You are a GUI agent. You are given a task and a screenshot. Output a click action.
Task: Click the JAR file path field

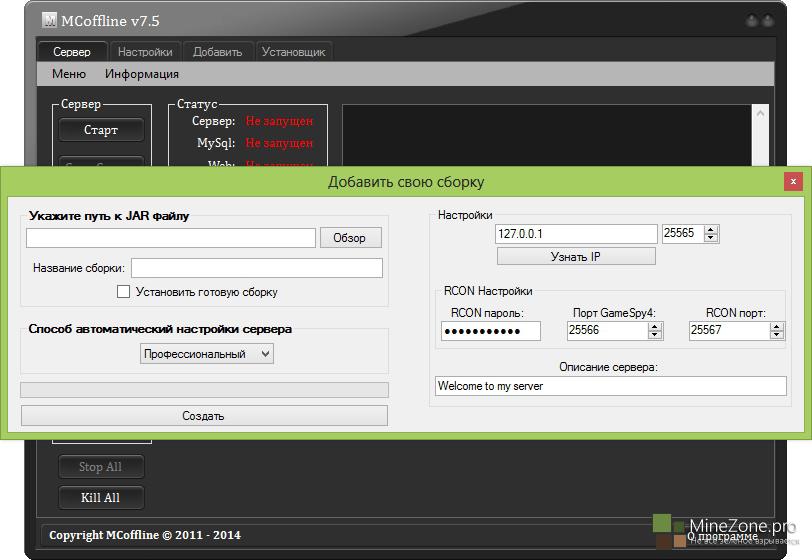pos(170,238)
